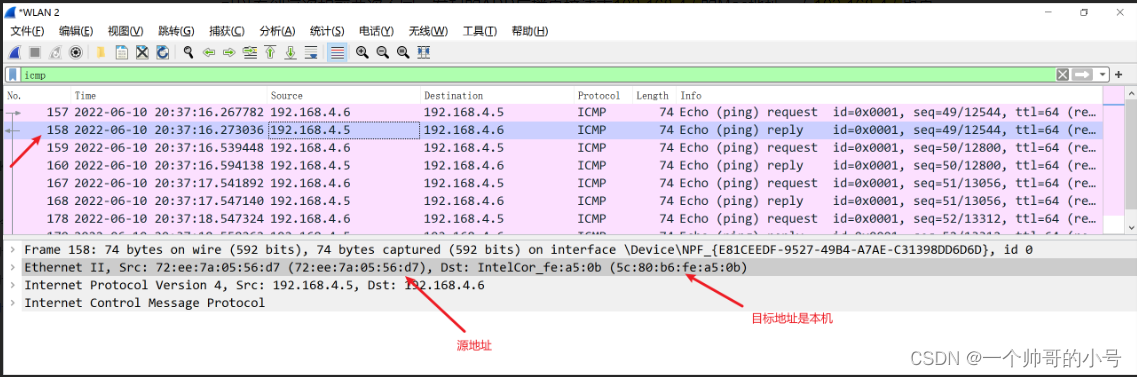This screenshot has width=1137, height=377.
Task: Open display filter bookmarks icon
Action: (13, 75)
